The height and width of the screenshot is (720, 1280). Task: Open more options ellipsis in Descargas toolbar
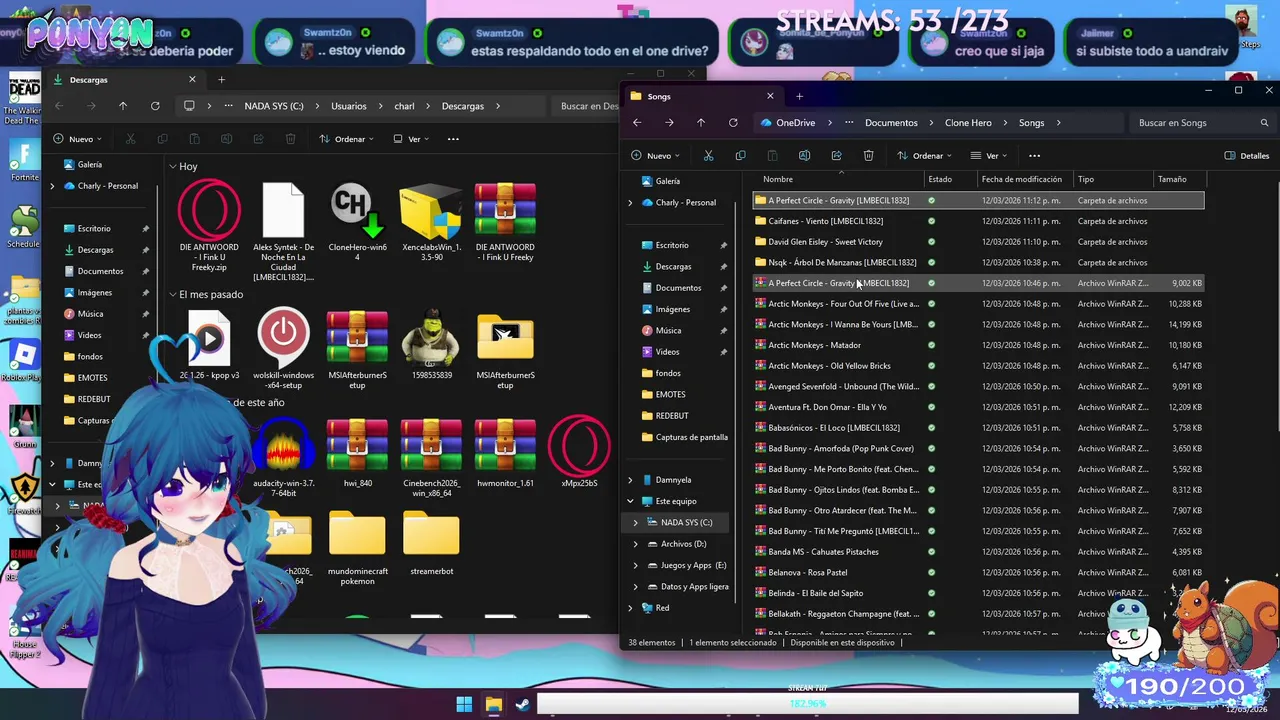pyautogui.click(x=453, y=139)
